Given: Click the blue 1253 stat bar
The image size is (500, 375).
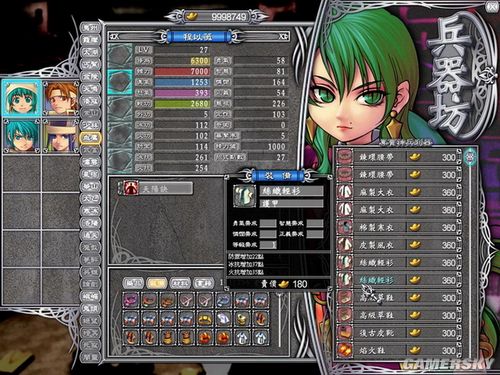Looking at the screenshot, I should pyautogui.click(x=182, y=82).
